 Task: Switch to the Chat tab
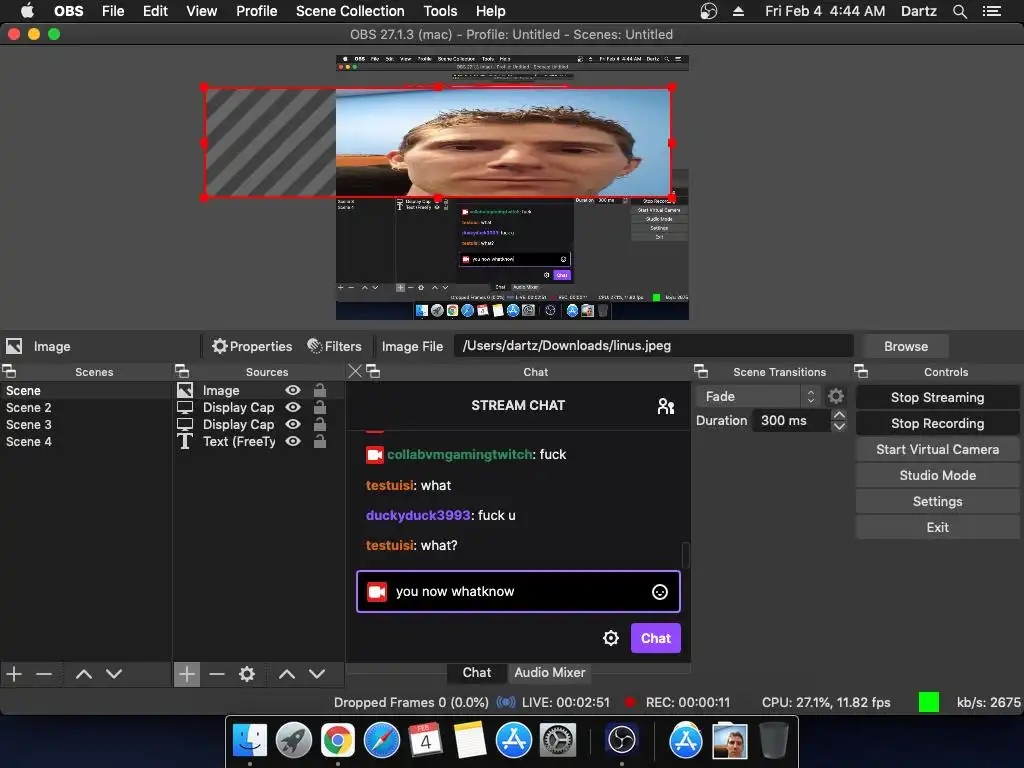coord(477,673)
